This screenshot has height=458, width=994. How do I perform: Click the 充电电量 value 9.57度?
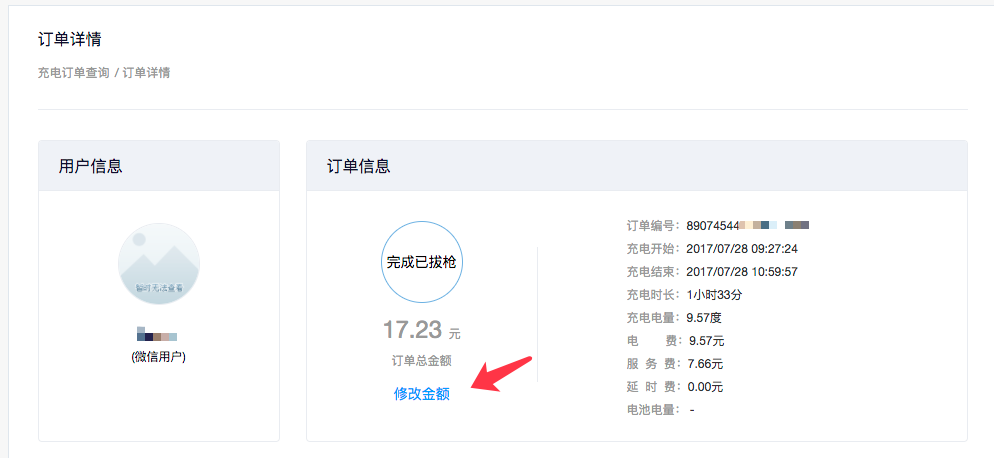pyautogui.click(x=705, y=317)
